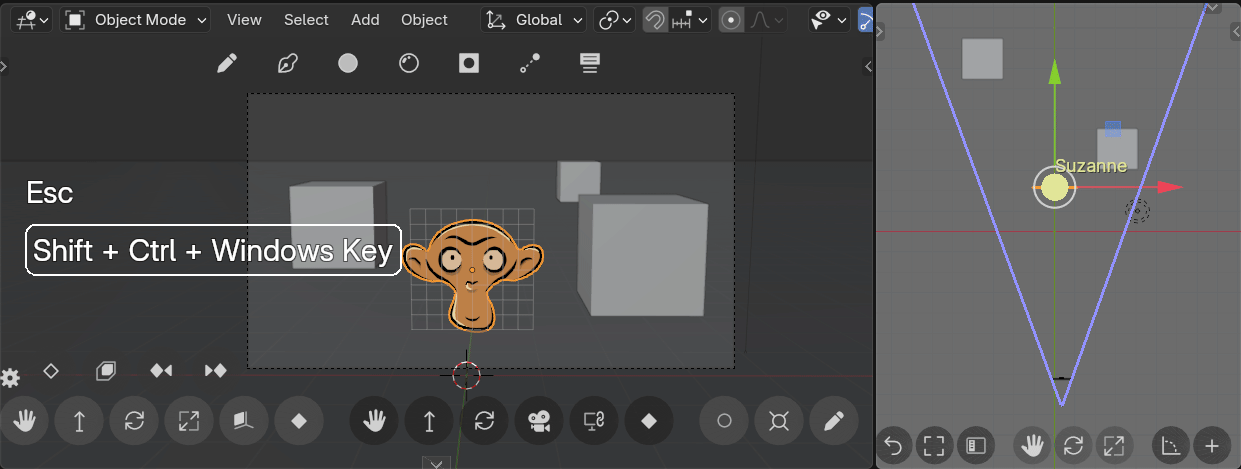Jump to next keyframe icon
The image size is (1241, 469).
[x=216, y=371]
